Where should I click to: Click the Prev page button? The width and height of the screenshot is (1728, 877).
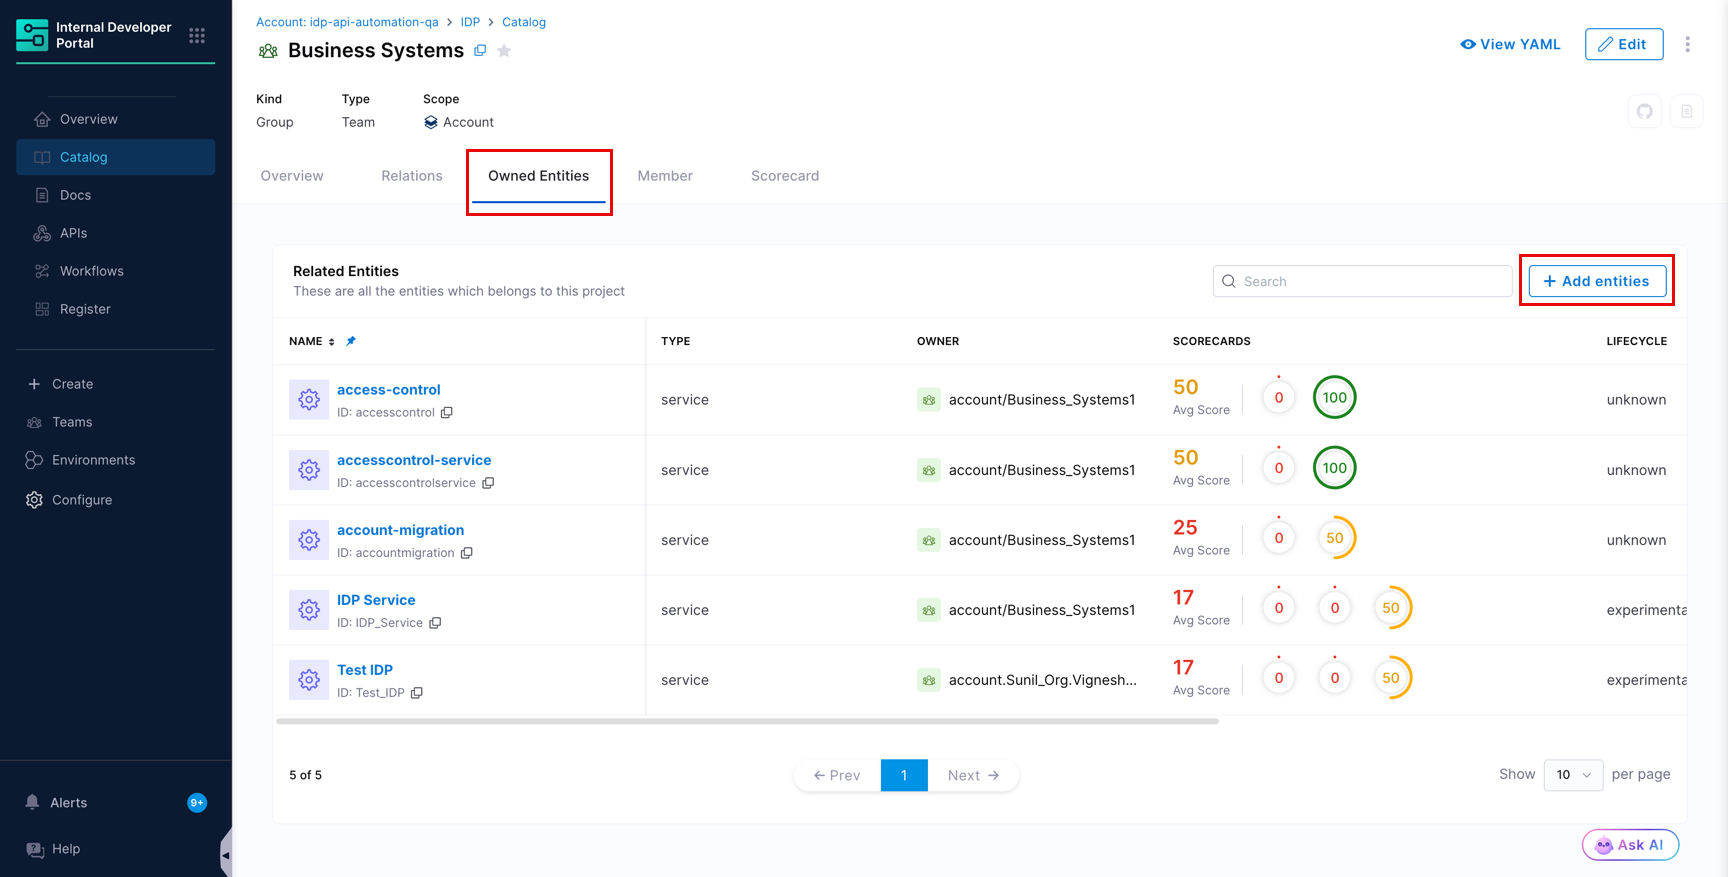point(837,775)
